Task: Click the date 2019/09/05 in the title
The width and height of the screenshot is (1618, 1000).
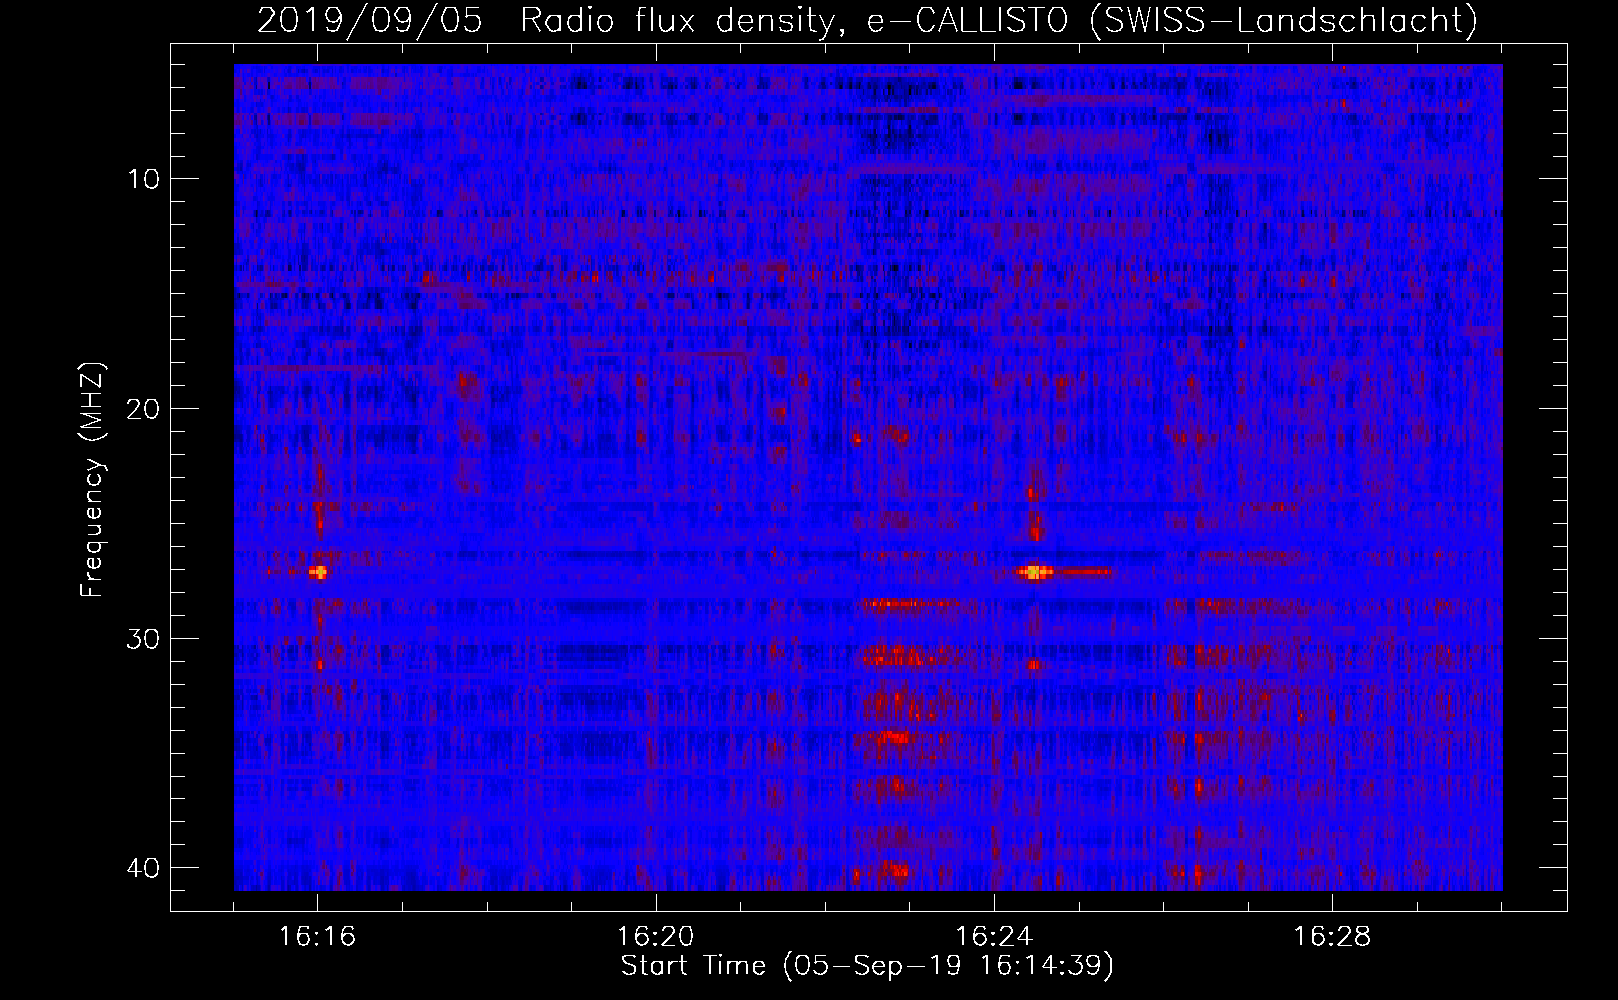Action: point(370,20)
